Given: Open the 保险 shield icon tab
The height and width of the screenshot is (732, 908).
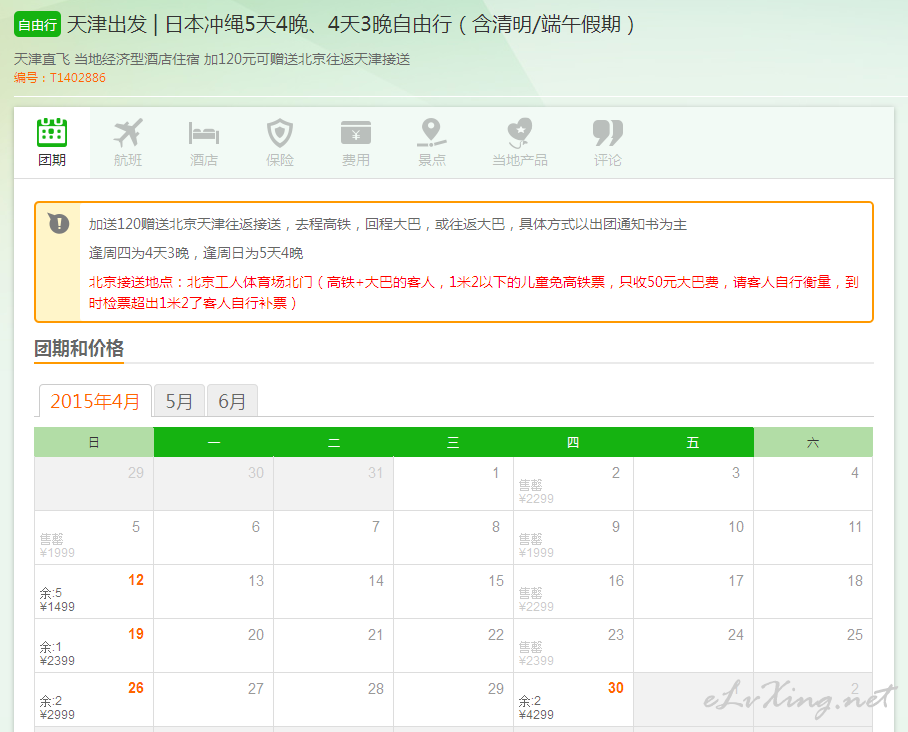Looking at the screenshot, I should coord(280,142).
